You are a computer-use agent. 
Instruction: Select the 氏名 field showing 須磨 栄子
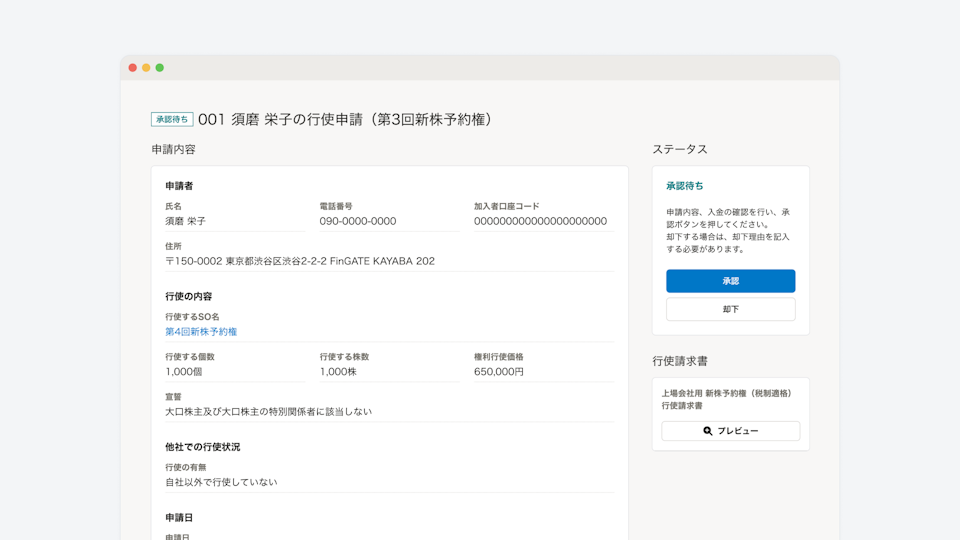point(186,221)
